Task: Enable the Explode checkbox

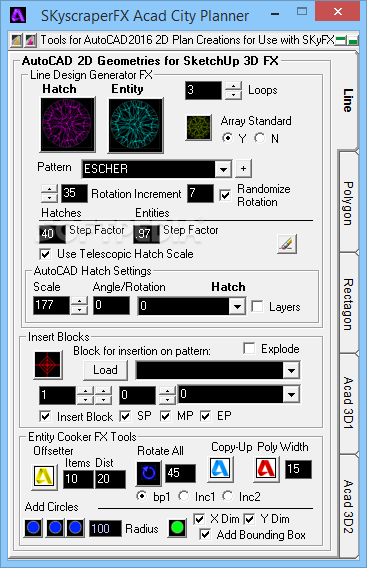Action: tap(249, 348)
